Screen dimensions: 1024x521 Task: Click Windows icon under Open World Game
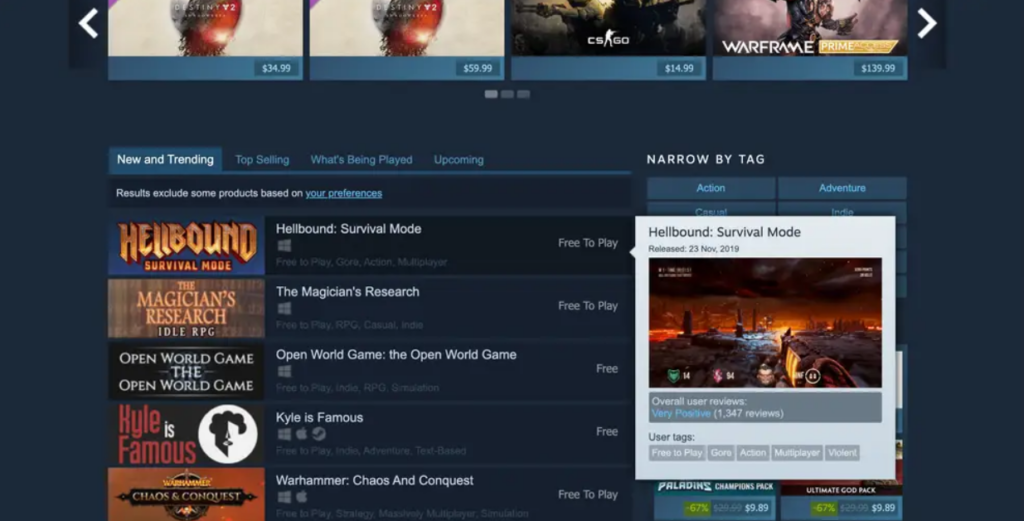[x=284, y=371]
